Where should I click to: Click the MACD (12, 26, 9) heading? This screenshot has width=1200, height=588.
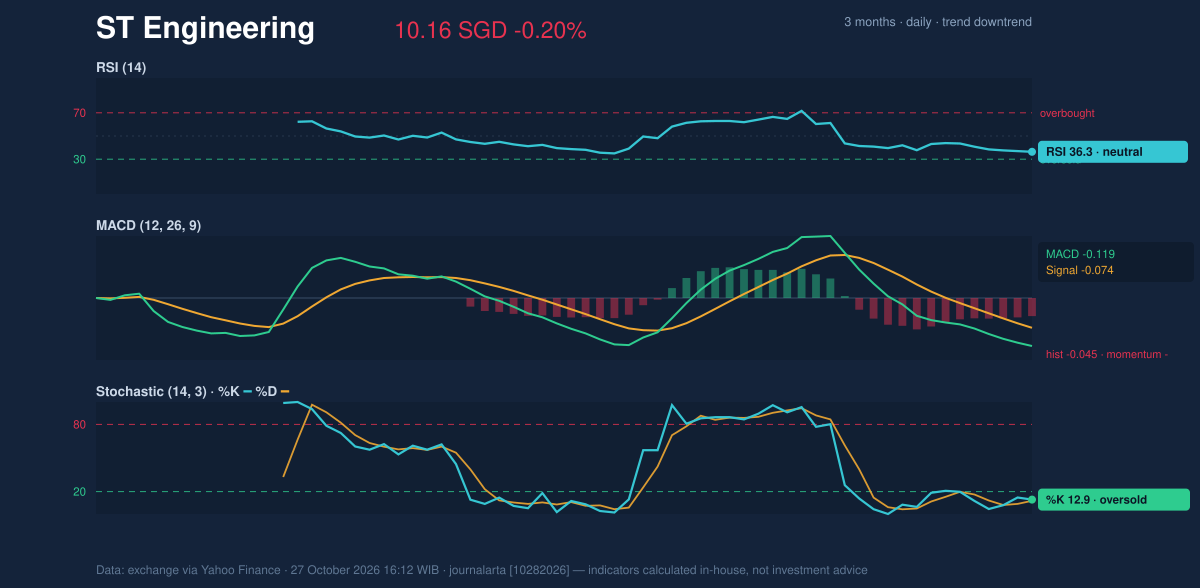pyautogui.click(x=148, y=226)
